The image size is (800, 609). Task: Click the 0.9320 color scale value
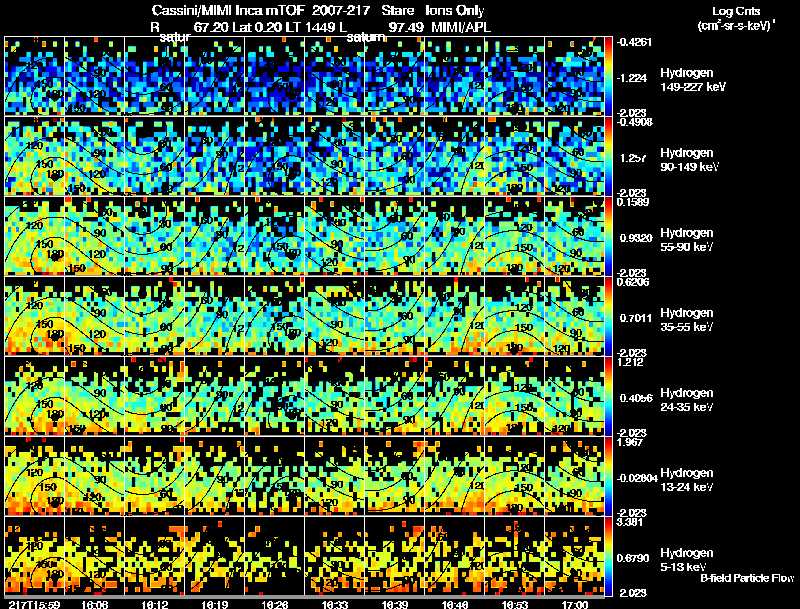coord(636,238)
